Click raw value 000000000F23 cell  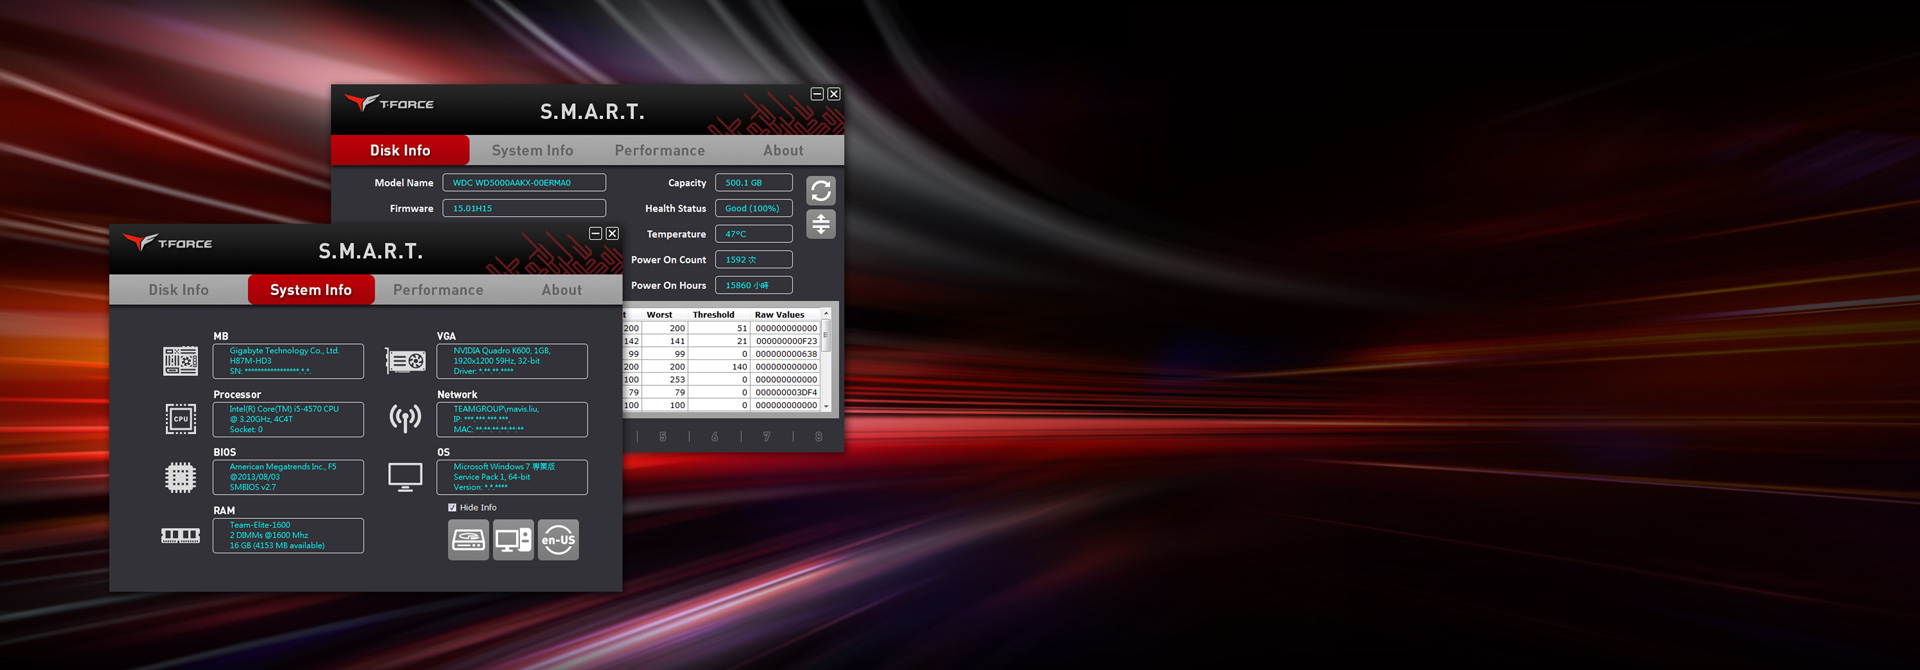[786, 341]
